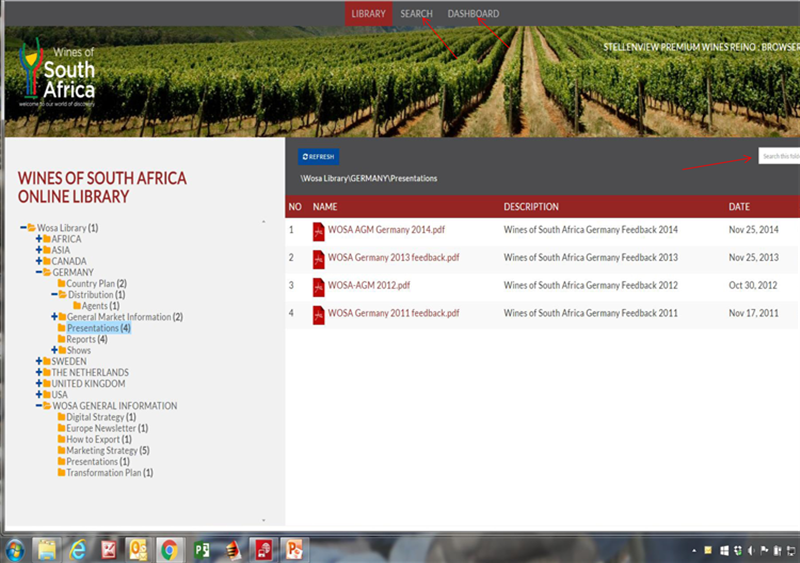Expand the General Market Information folder
Viewport: 800px width, 563px height.
coord(54,316)
